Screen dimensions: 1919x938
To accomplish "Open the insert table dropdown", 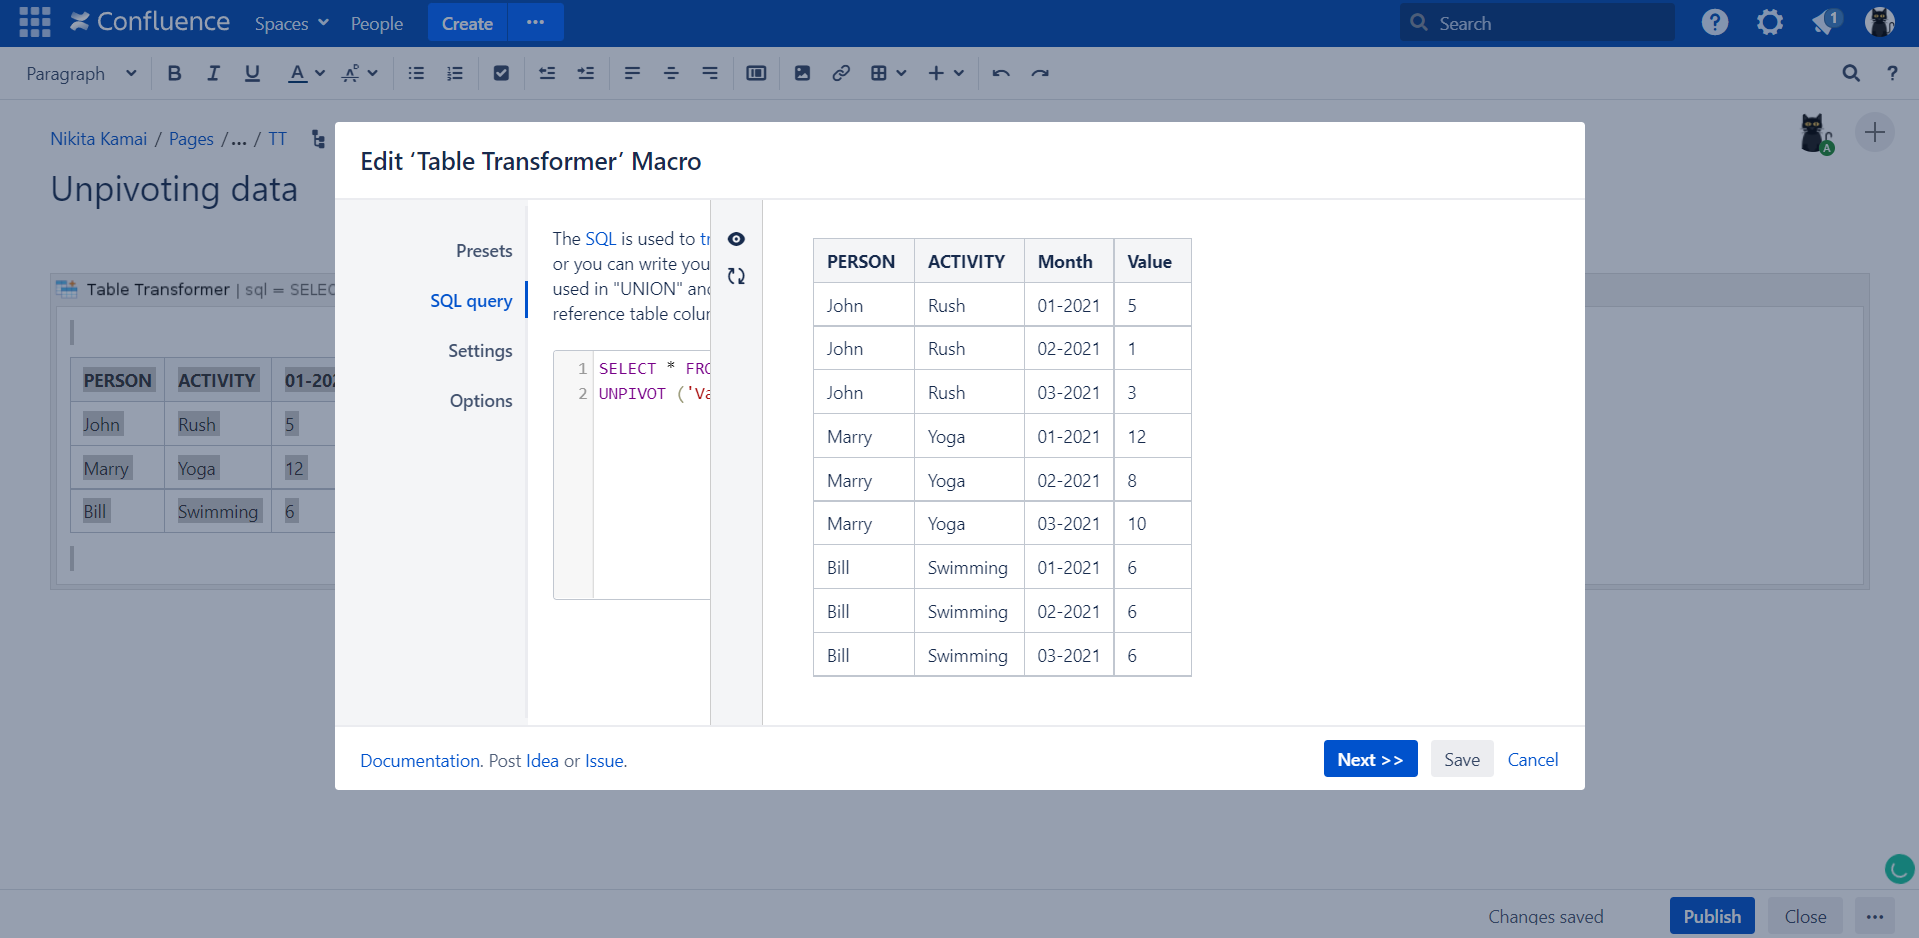I will (x=888, y=73).
